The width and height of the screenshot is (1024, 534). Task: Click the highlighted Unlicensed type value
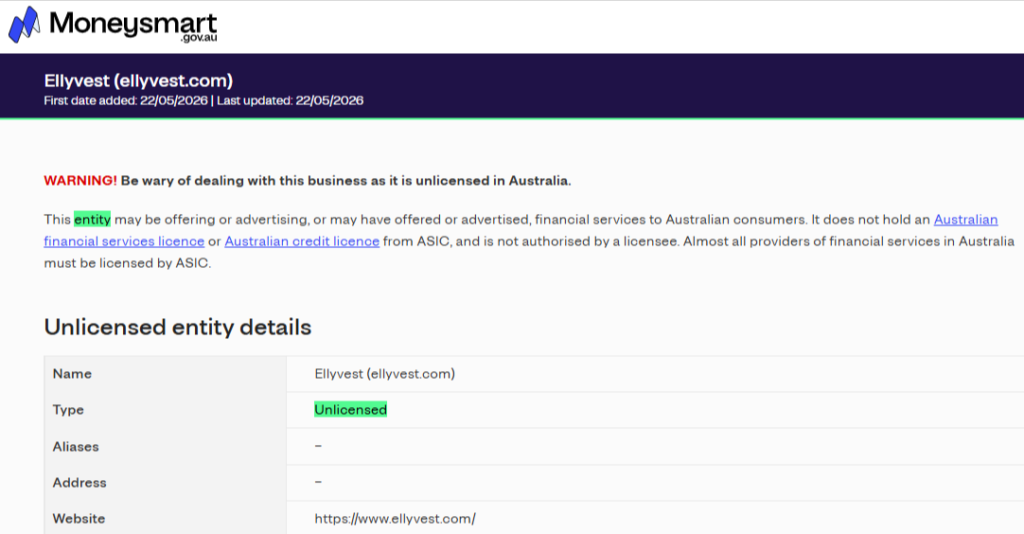coord(351,410)
